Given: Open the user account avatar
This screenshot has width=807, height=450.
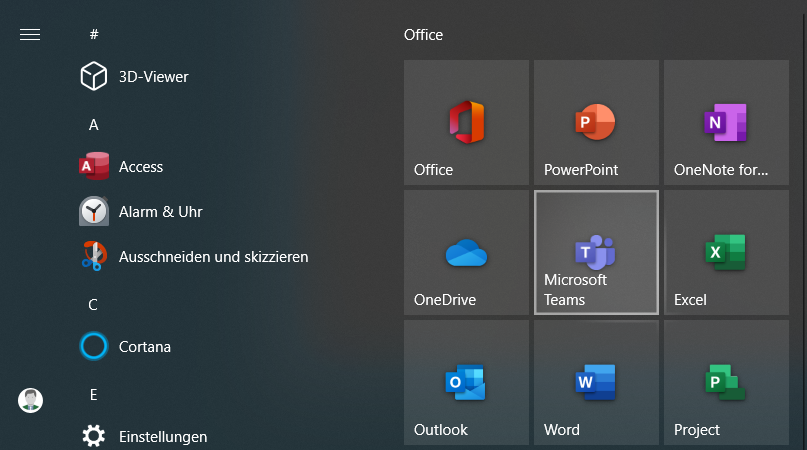Looking at the screenshot, I should 30,400.
